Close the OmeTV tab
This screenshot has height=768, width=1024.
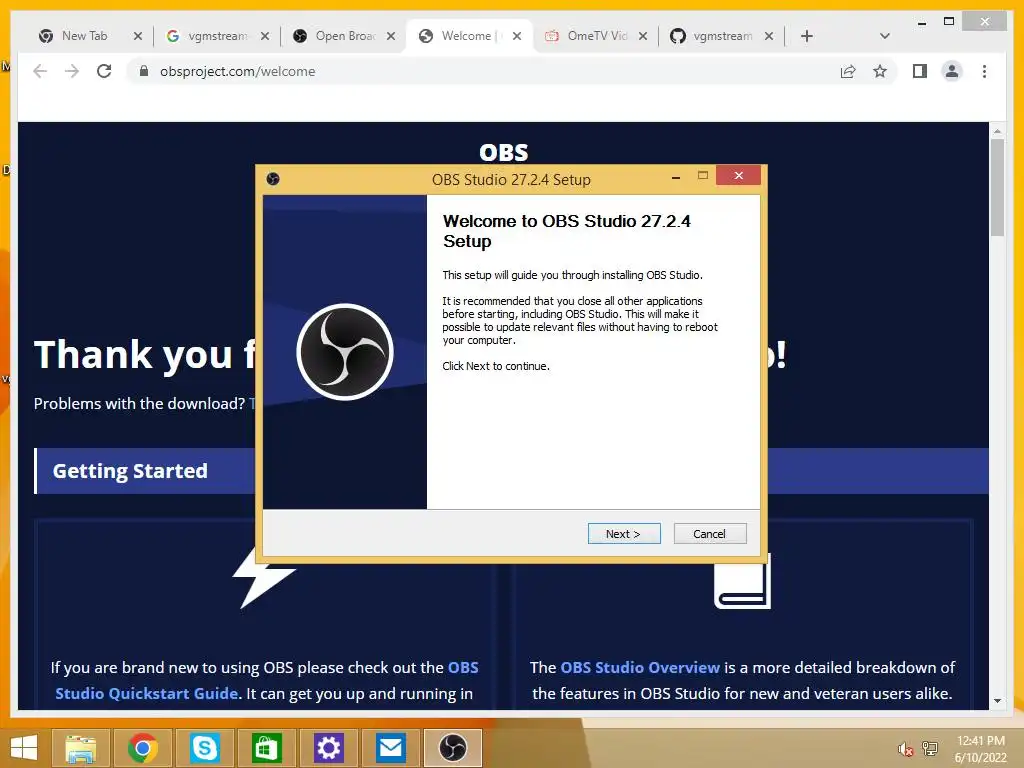click(643, 37)
